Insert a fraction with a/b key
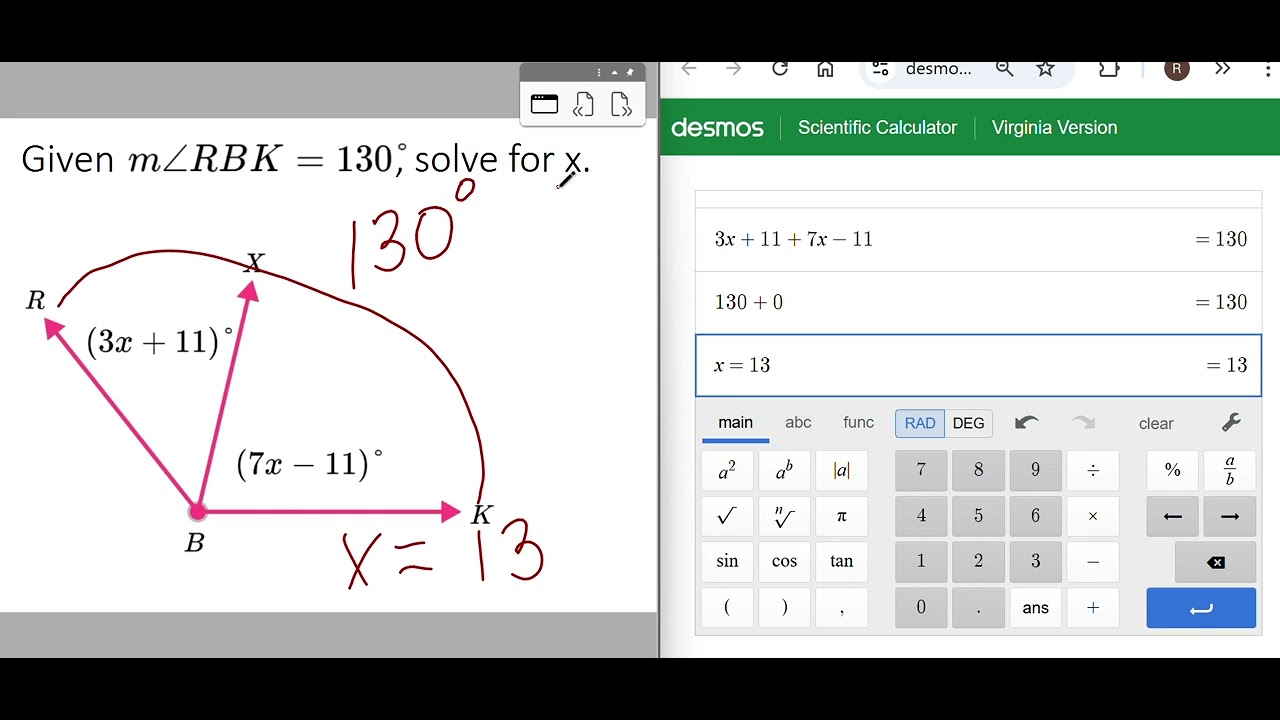Screen dimensions: 1280x720 click(1230, 471)
